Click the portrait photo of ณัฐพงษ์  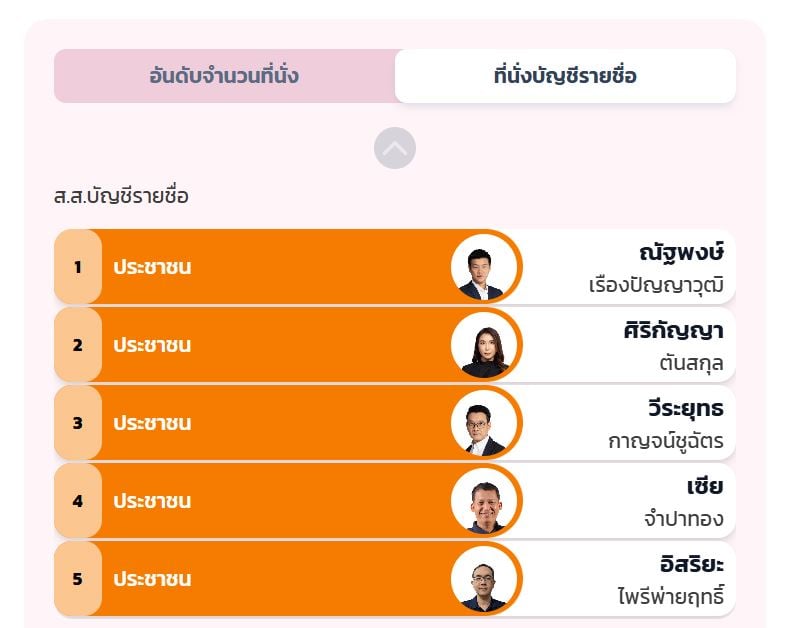484,268
